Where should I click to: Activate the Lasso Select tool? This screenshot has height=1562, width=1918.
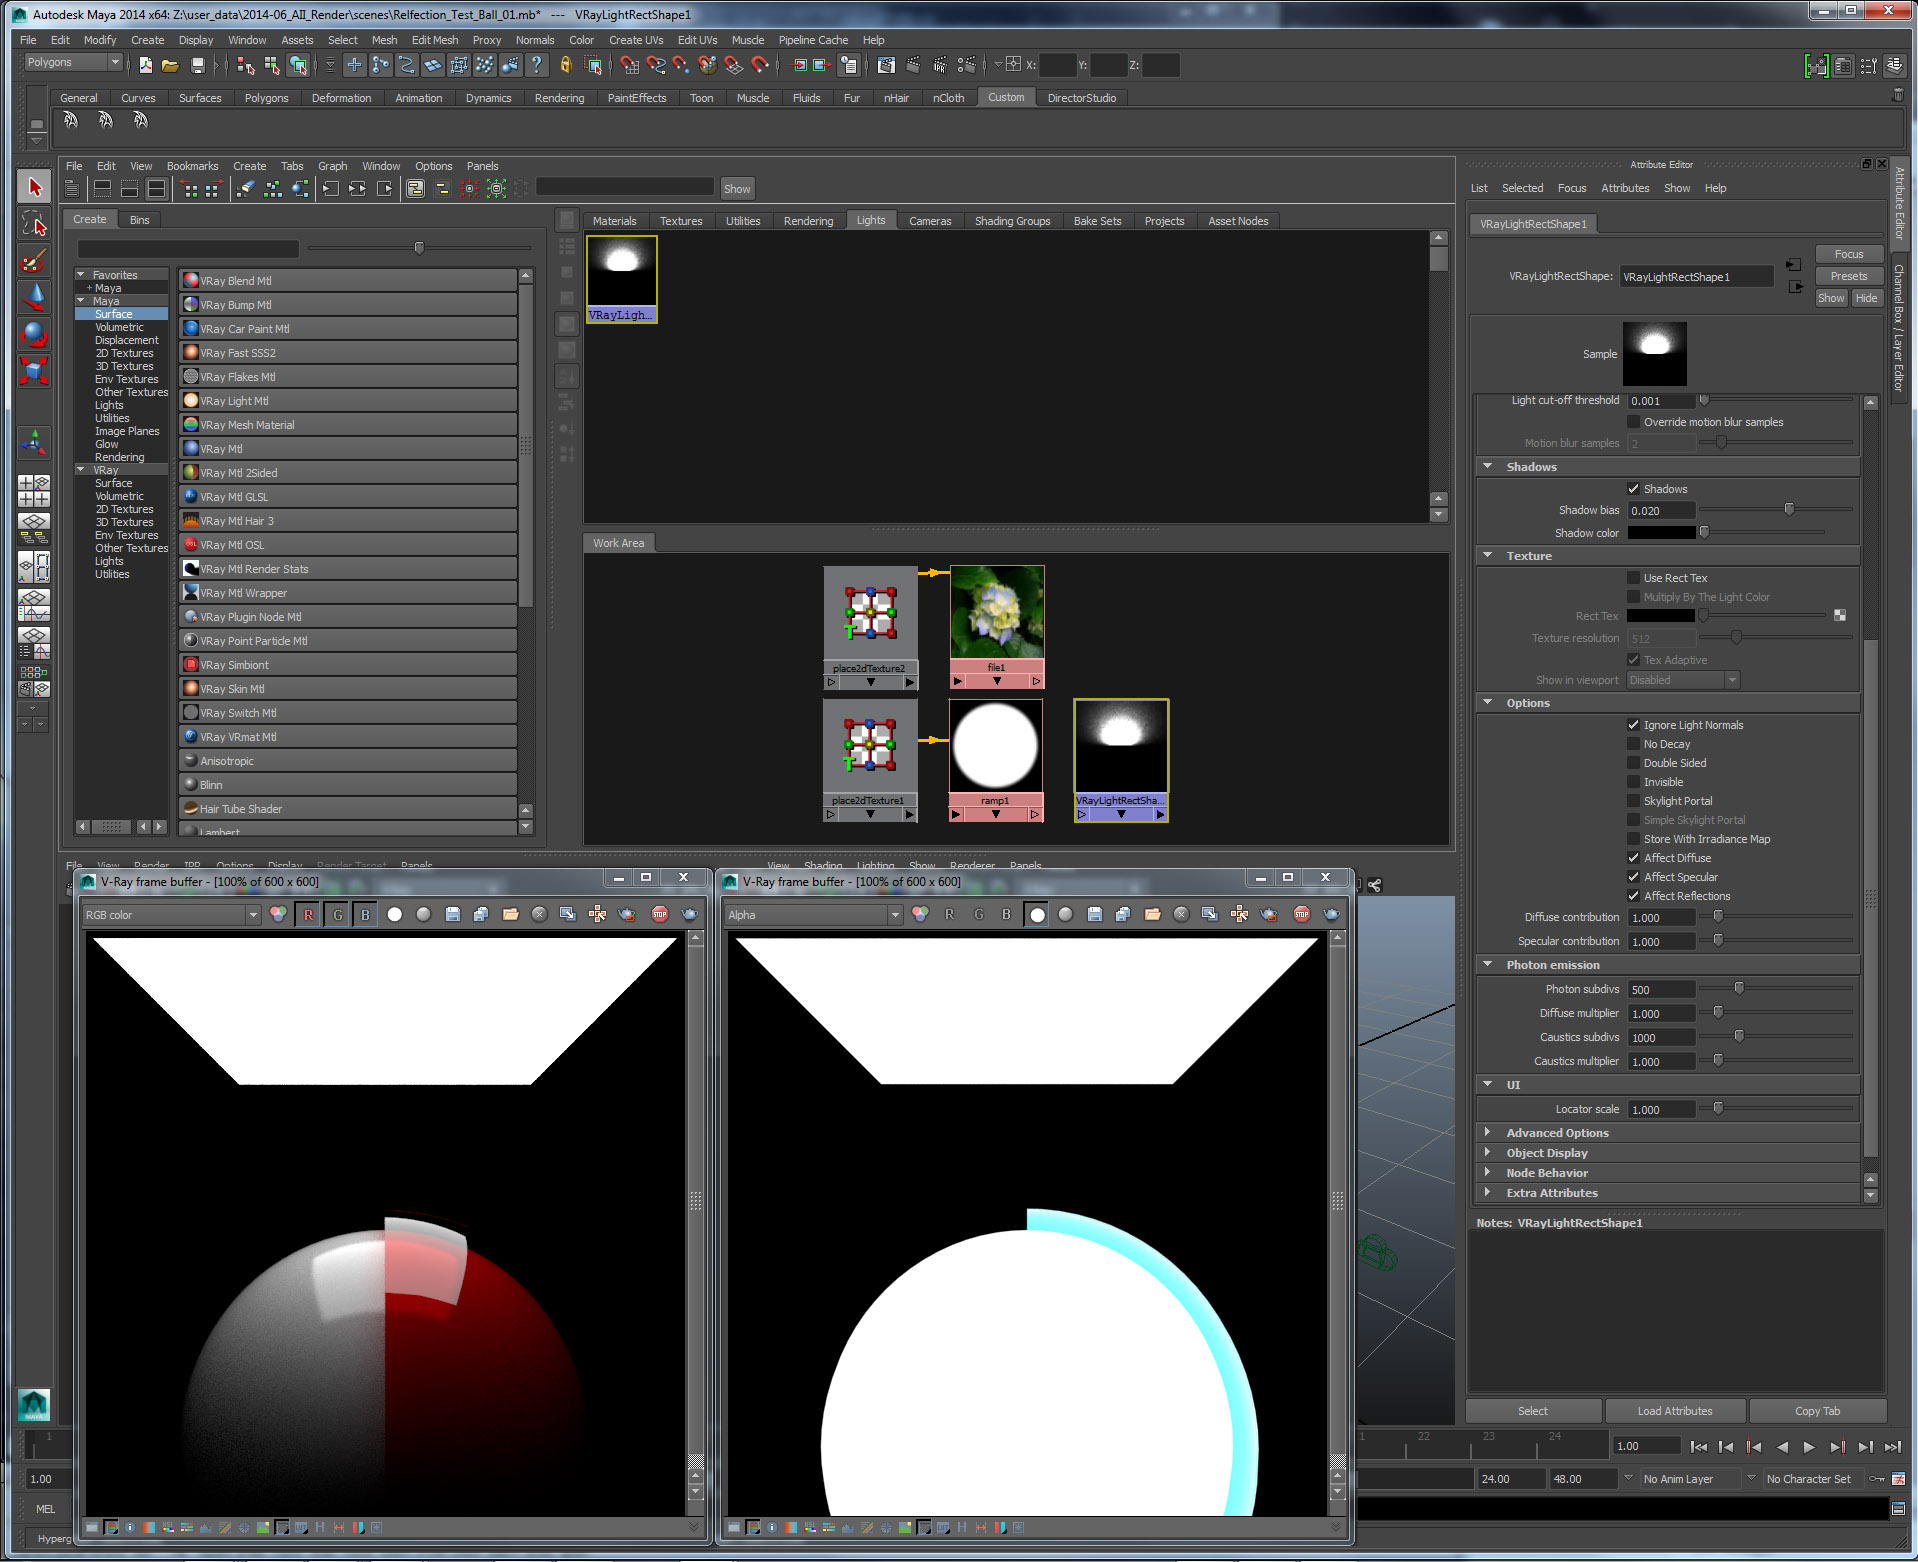point(34,224)
